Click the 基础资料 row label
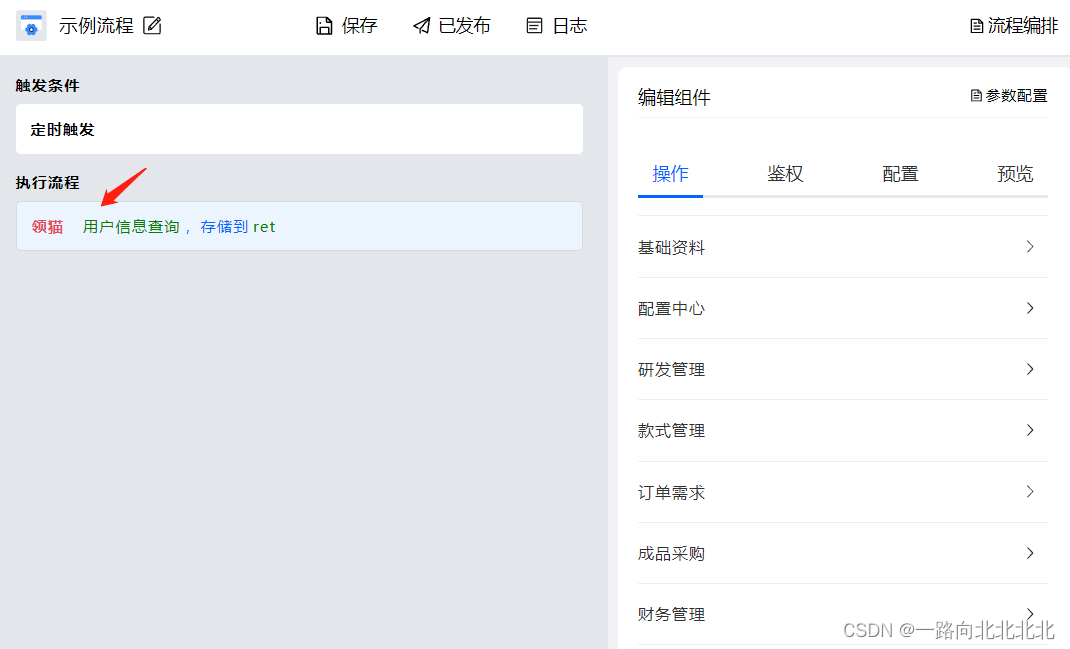The width and height of the screenshot is (1070, 649). 671,247
